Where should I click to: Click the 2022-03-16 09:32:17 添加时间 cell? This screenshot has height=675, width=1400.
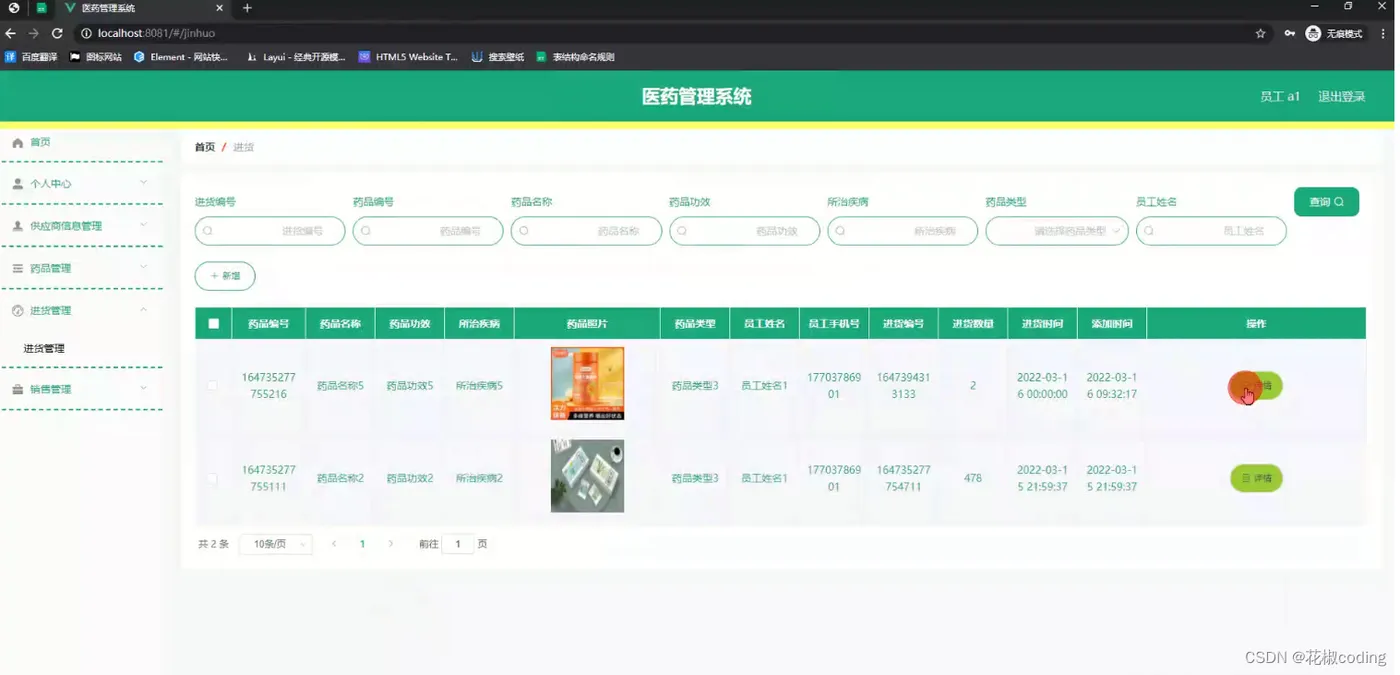click(1112, 386)
